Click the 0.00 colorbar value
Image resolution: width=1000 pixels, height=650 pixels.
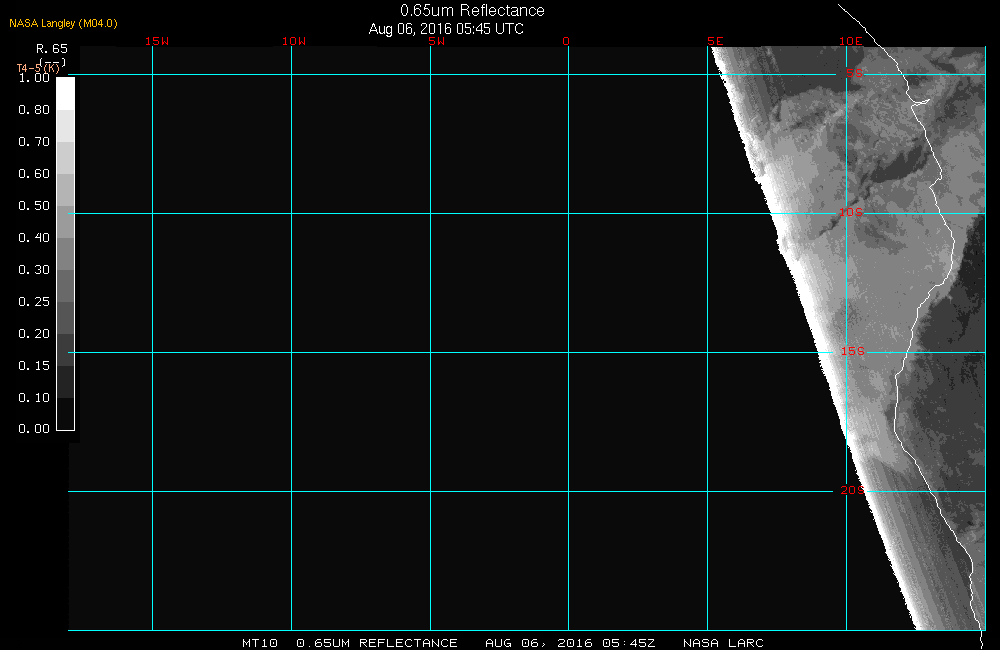coord(34,429)
